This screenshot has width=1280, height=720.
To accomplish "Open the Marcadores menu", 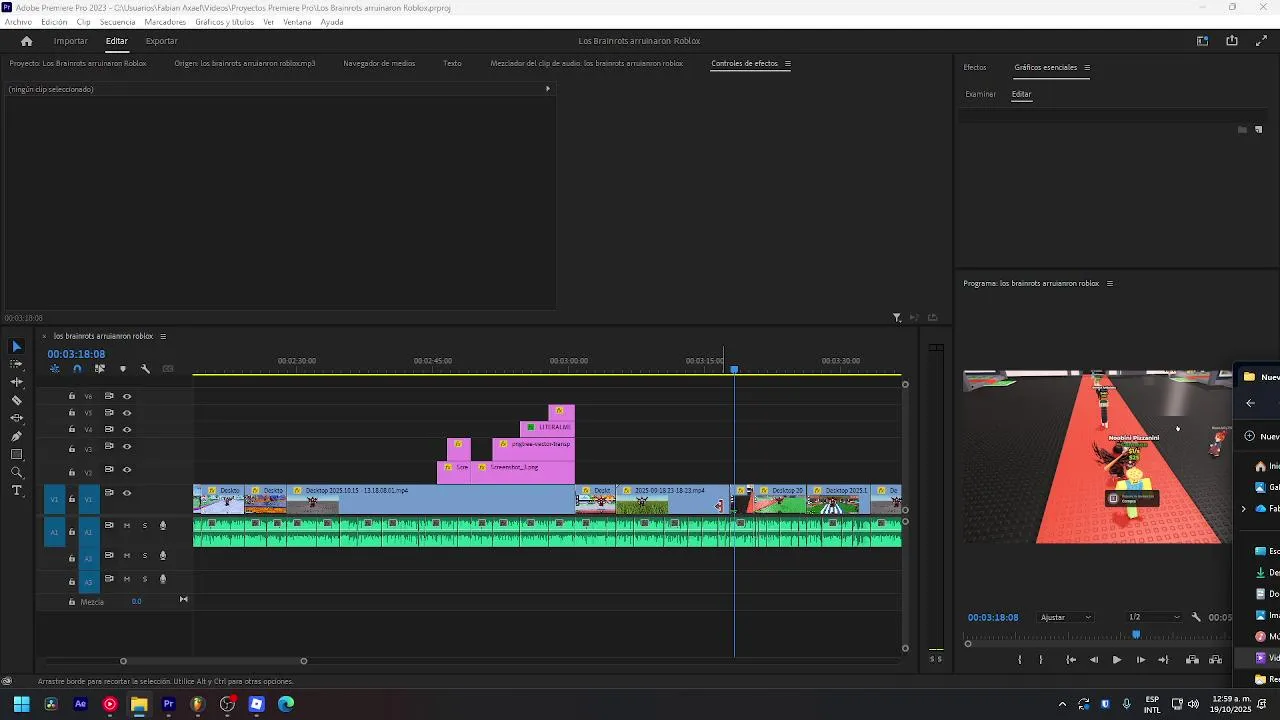I will point(165,22).
